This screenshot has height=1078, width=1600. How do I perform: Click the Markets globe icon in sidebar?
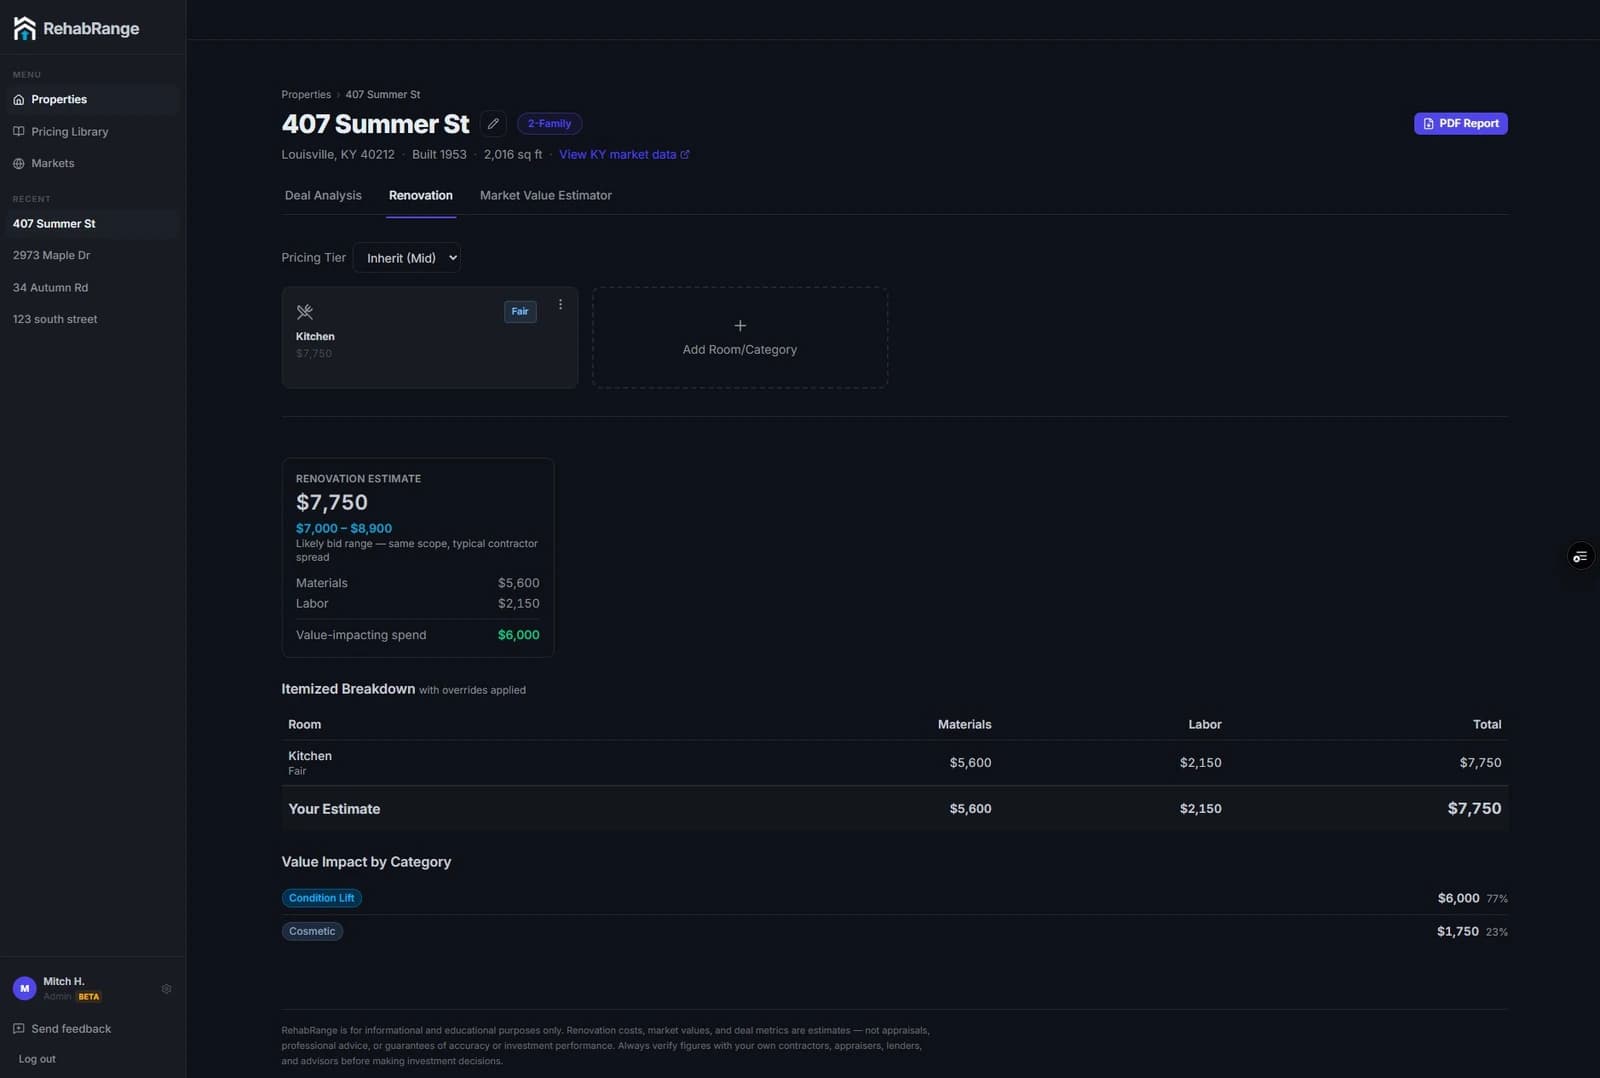[x=19, y=163]
